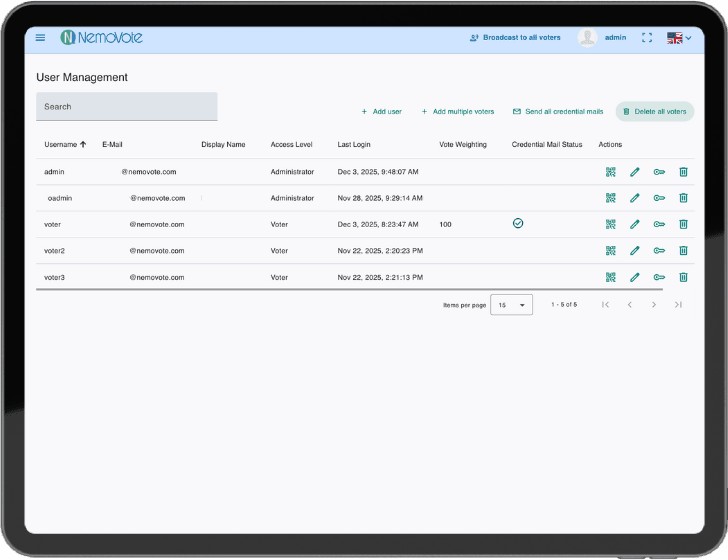Image resolution: width=728 pixels, height=560 pixels.
Task: Click the NemoVote logo
Action: [x=101, y=38]
